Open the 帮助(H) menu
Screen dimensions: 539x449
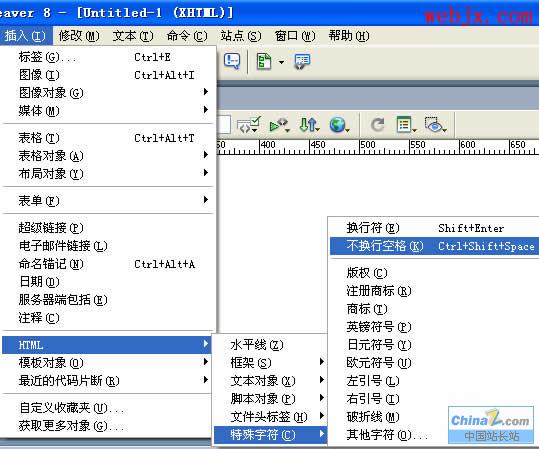point(349,36)
